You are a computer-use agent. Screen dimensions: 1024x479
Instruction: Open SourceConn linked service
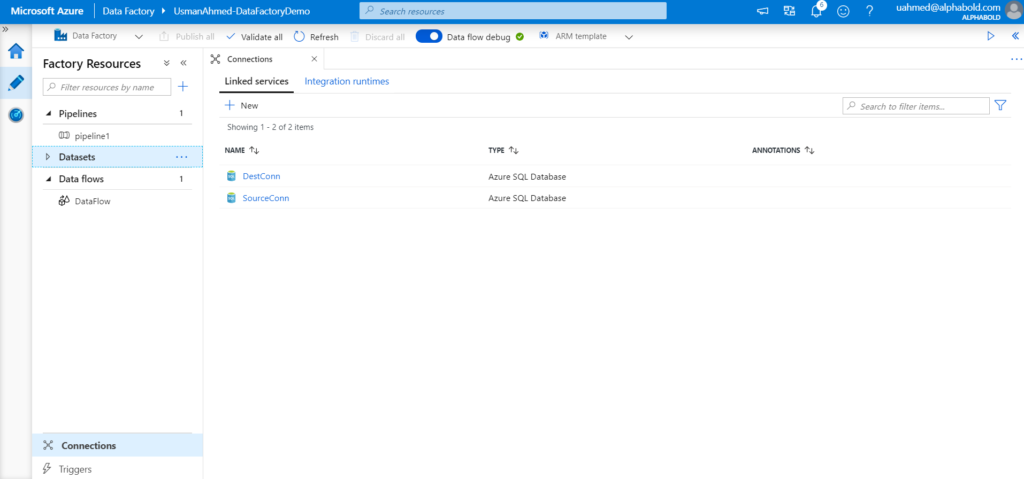pos(266,198)
